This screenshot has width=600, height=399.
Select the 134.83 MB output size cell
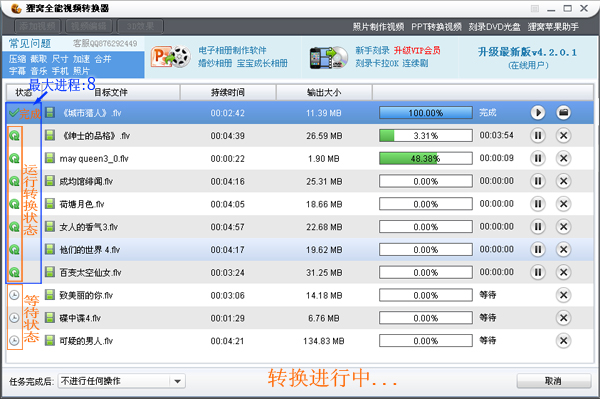coord(324,341)
